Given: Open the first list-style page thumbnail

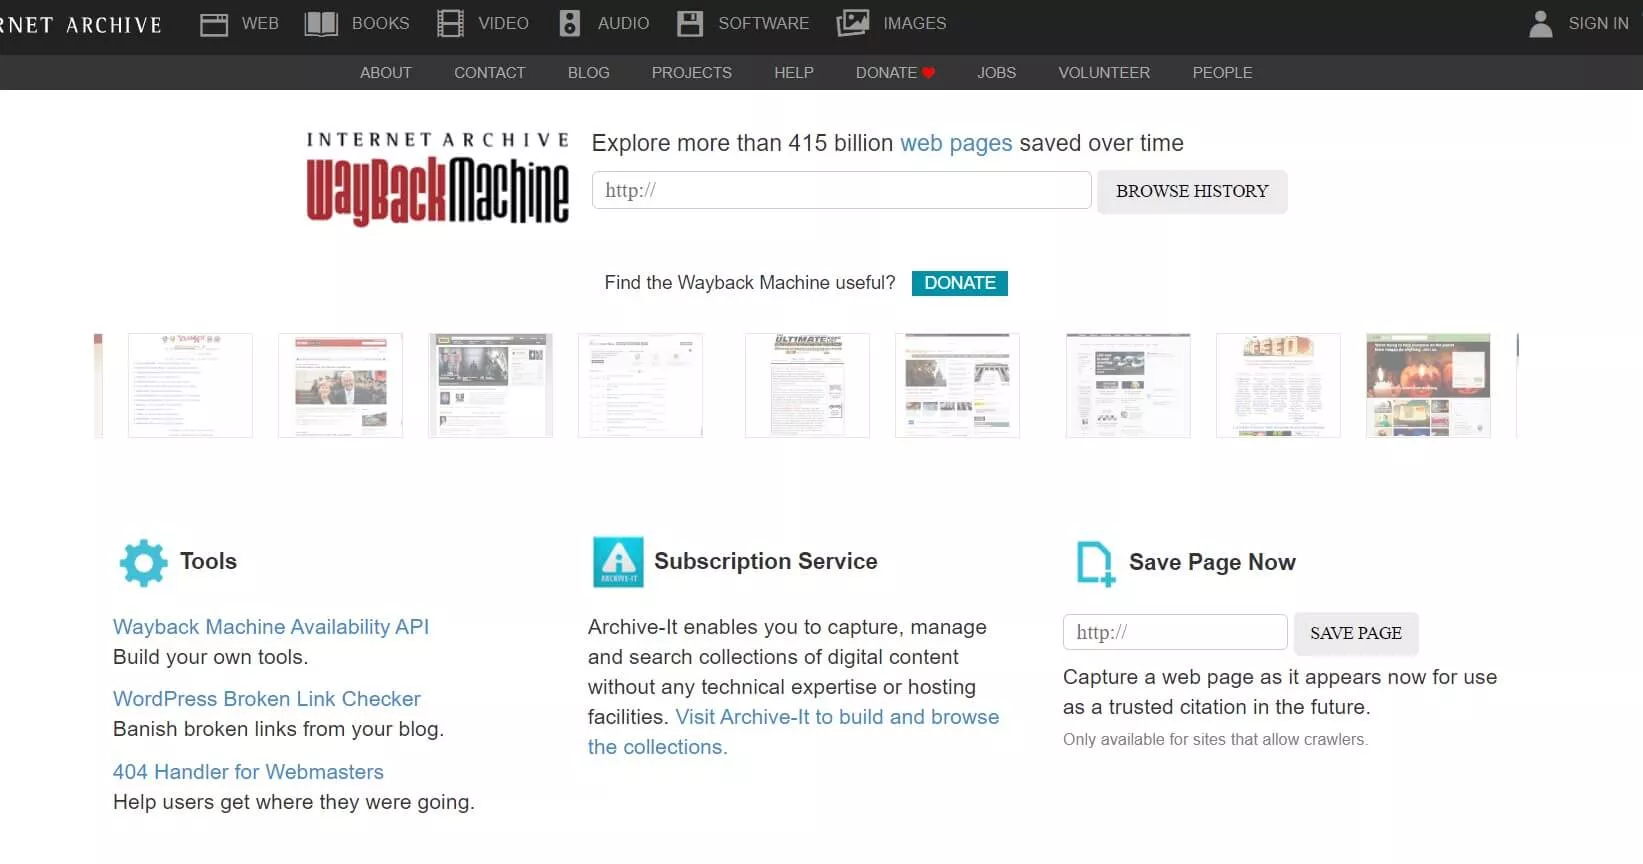Looking at the screenshot, I should 190,385.
